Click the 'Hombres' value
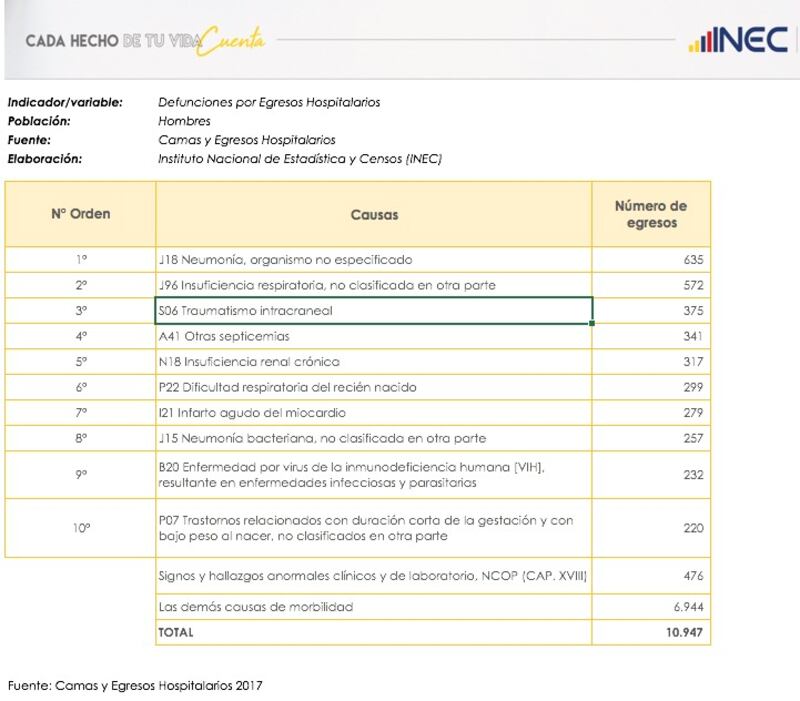This screenshot has height=701, width=800. [184, 121]
